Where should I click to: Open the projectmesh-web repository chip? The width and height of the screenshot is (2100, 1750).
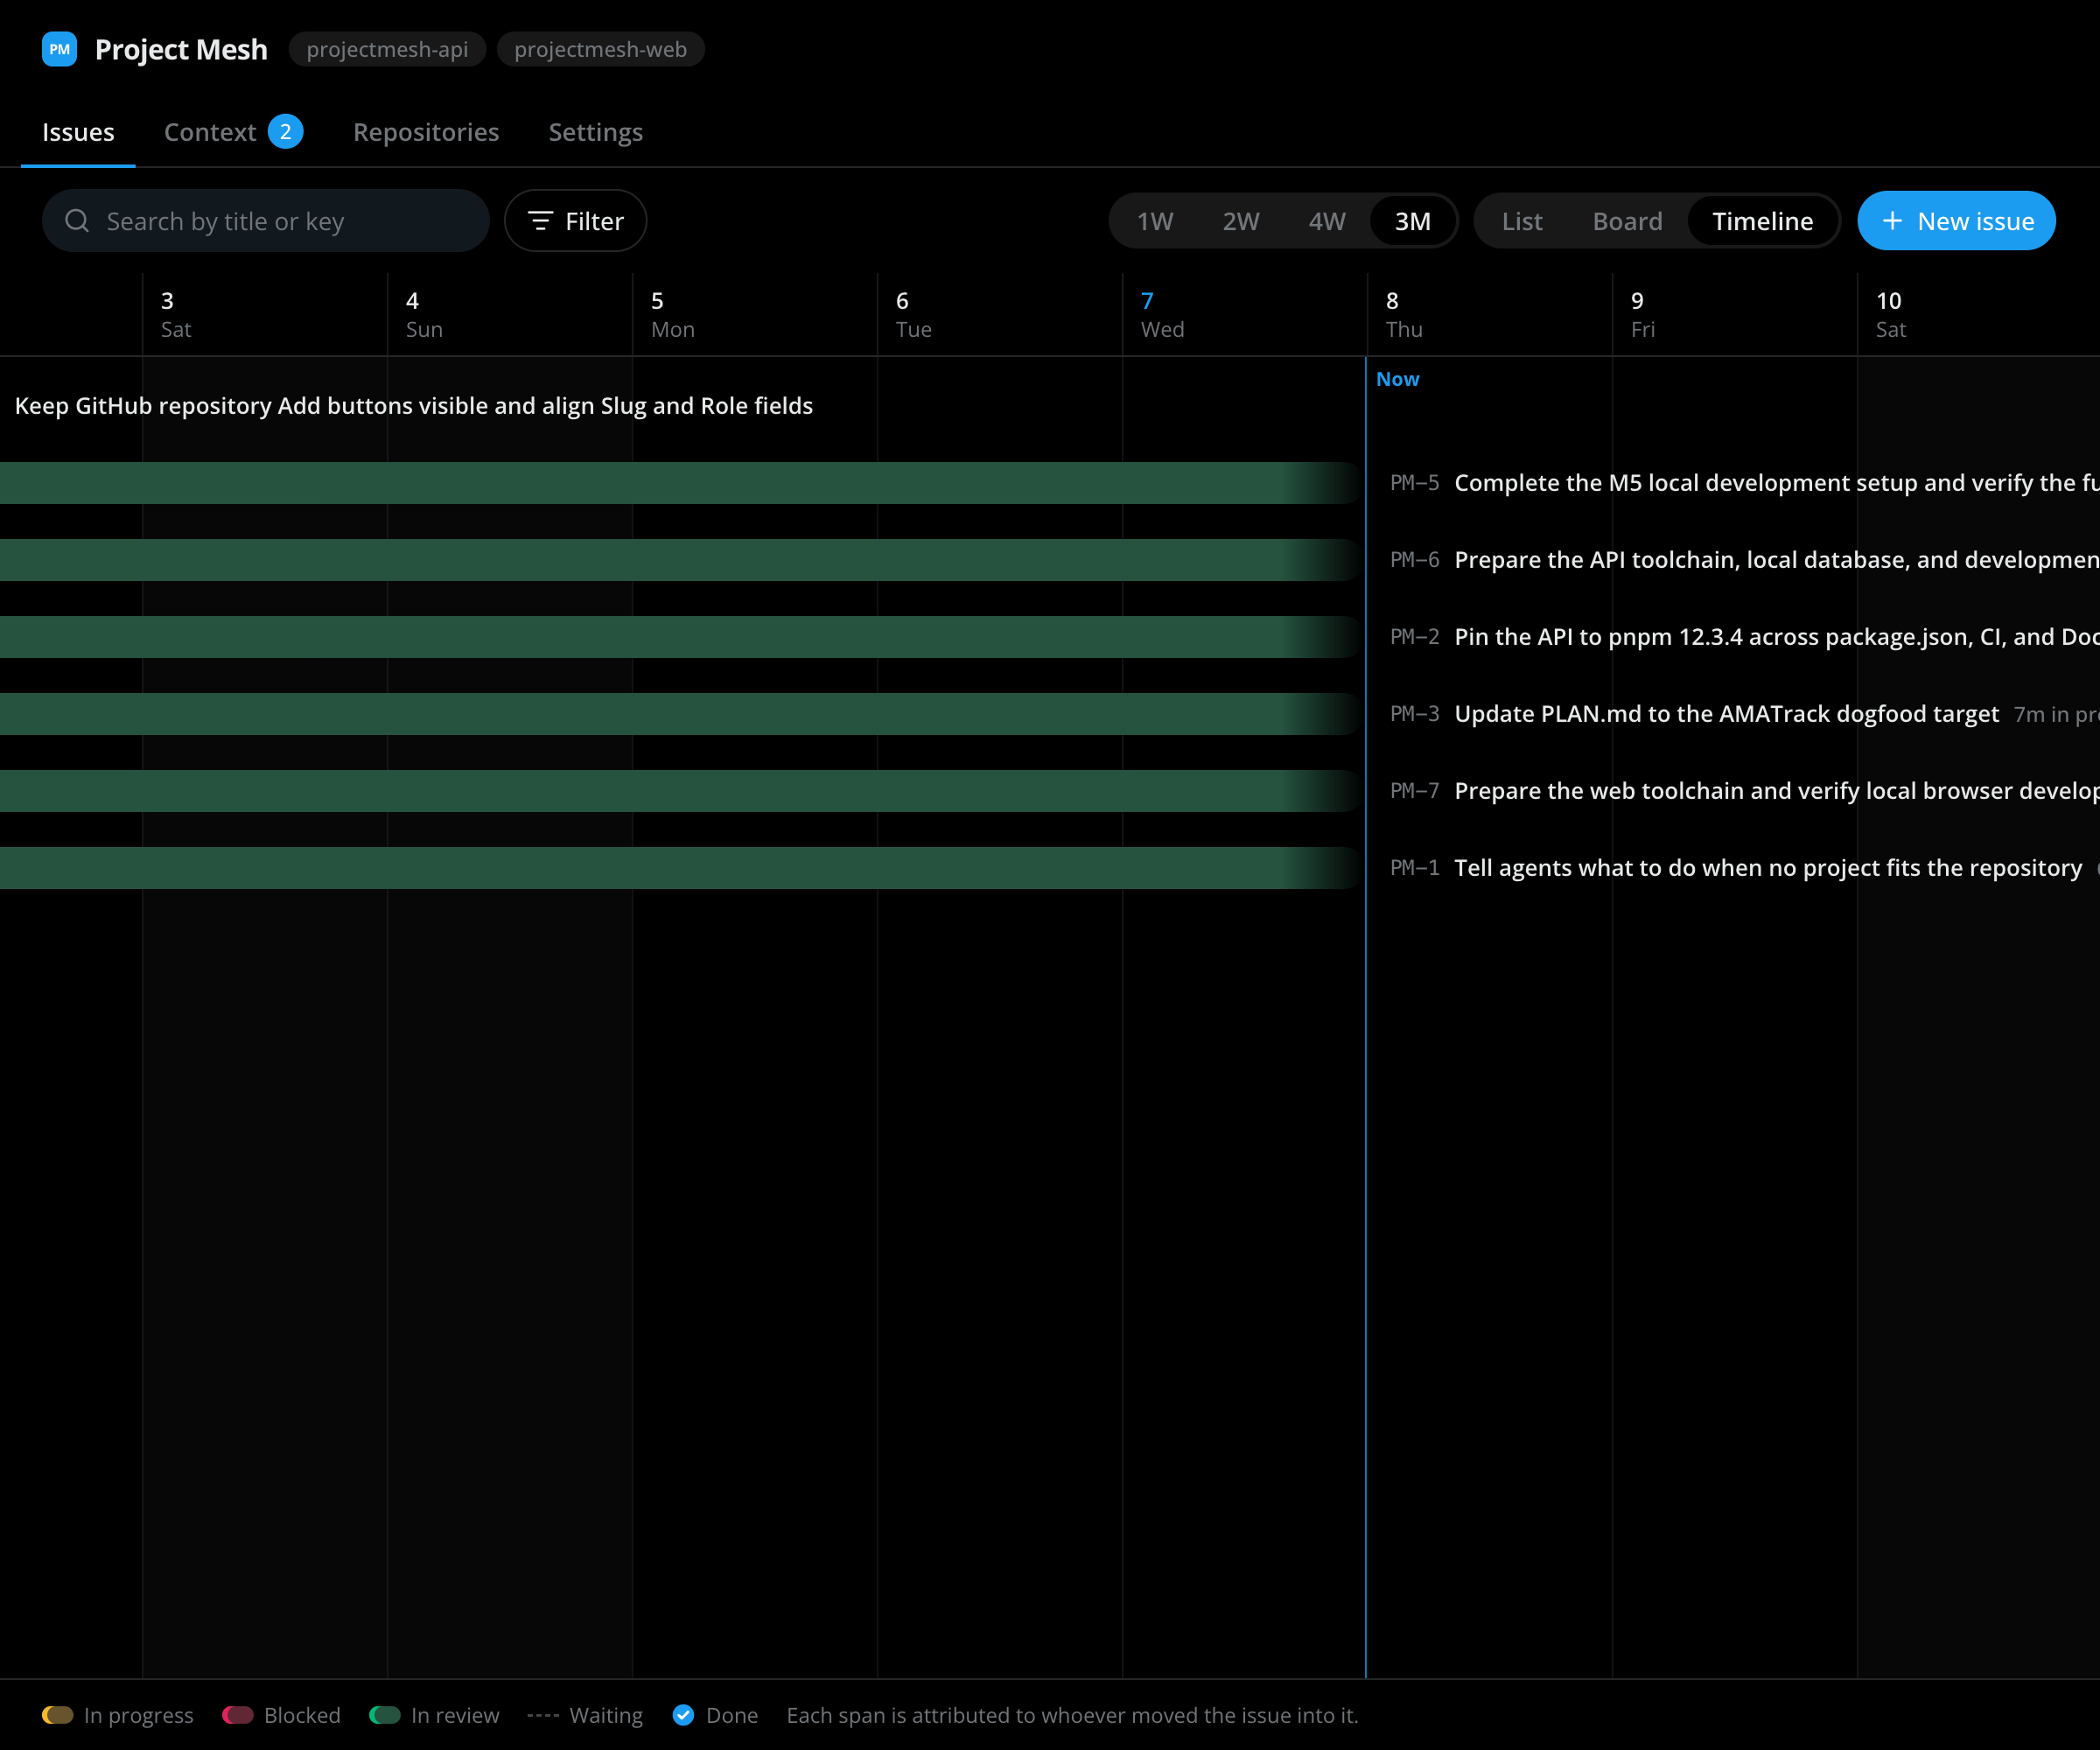(600, 49)
